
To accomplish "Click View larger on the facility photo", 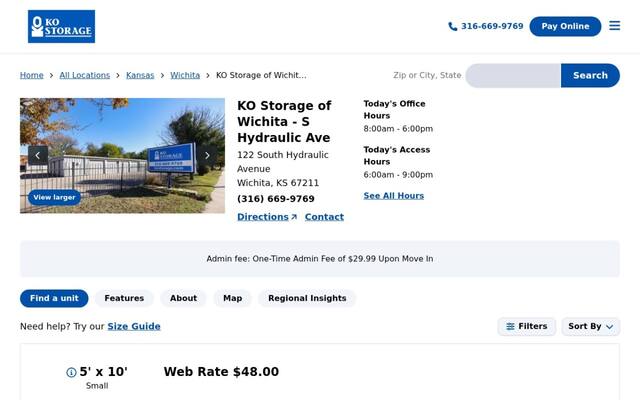I will coord(54,198).
